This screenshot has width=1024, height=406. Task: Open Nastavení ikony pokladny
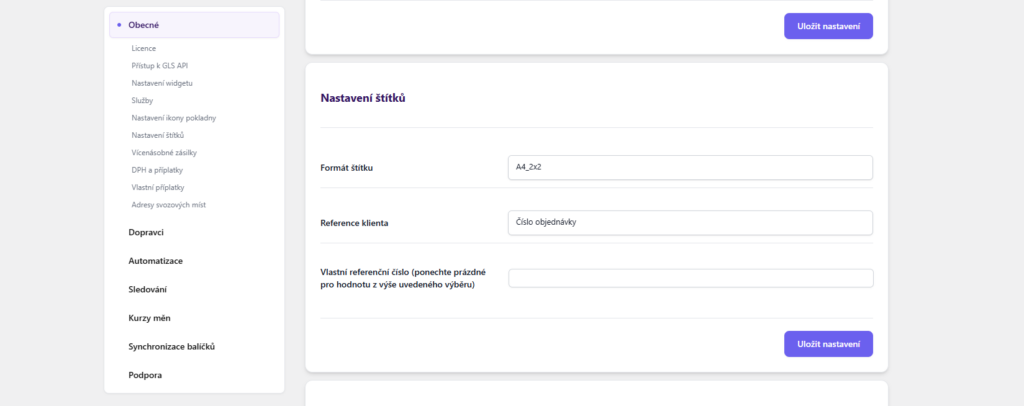[x=174, y=118]
